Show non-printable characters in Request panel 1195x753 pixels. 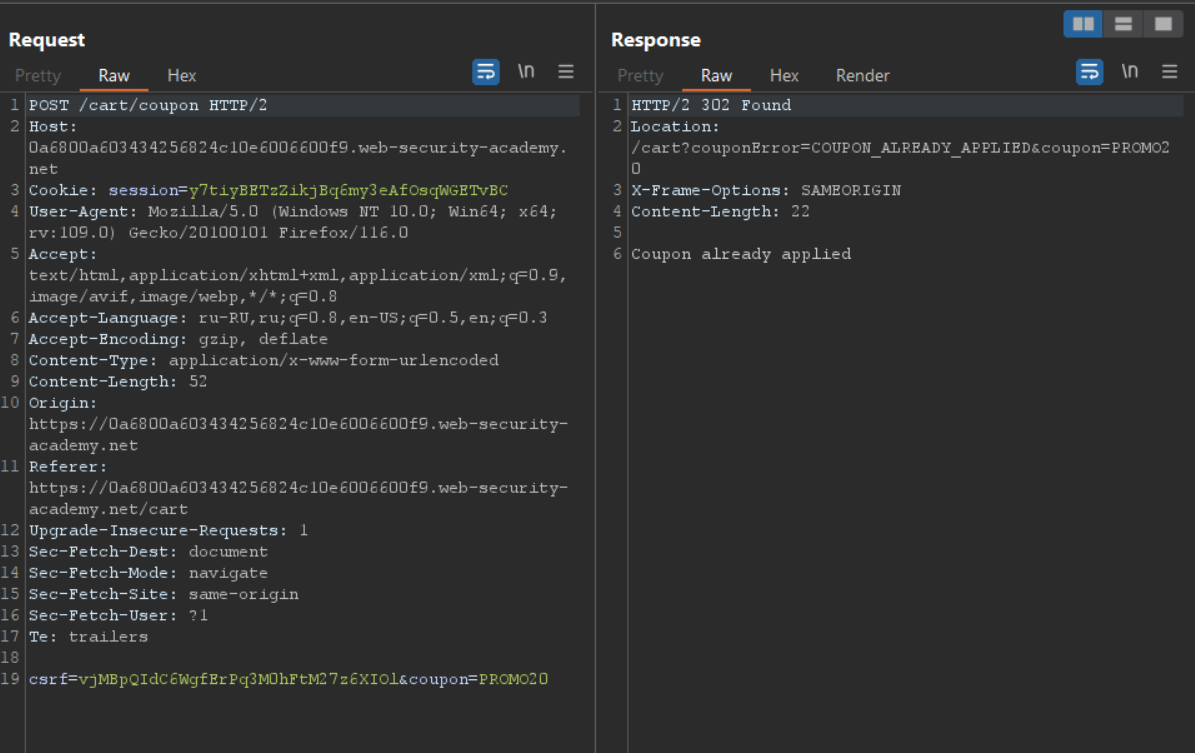click(x=526, y=72)
